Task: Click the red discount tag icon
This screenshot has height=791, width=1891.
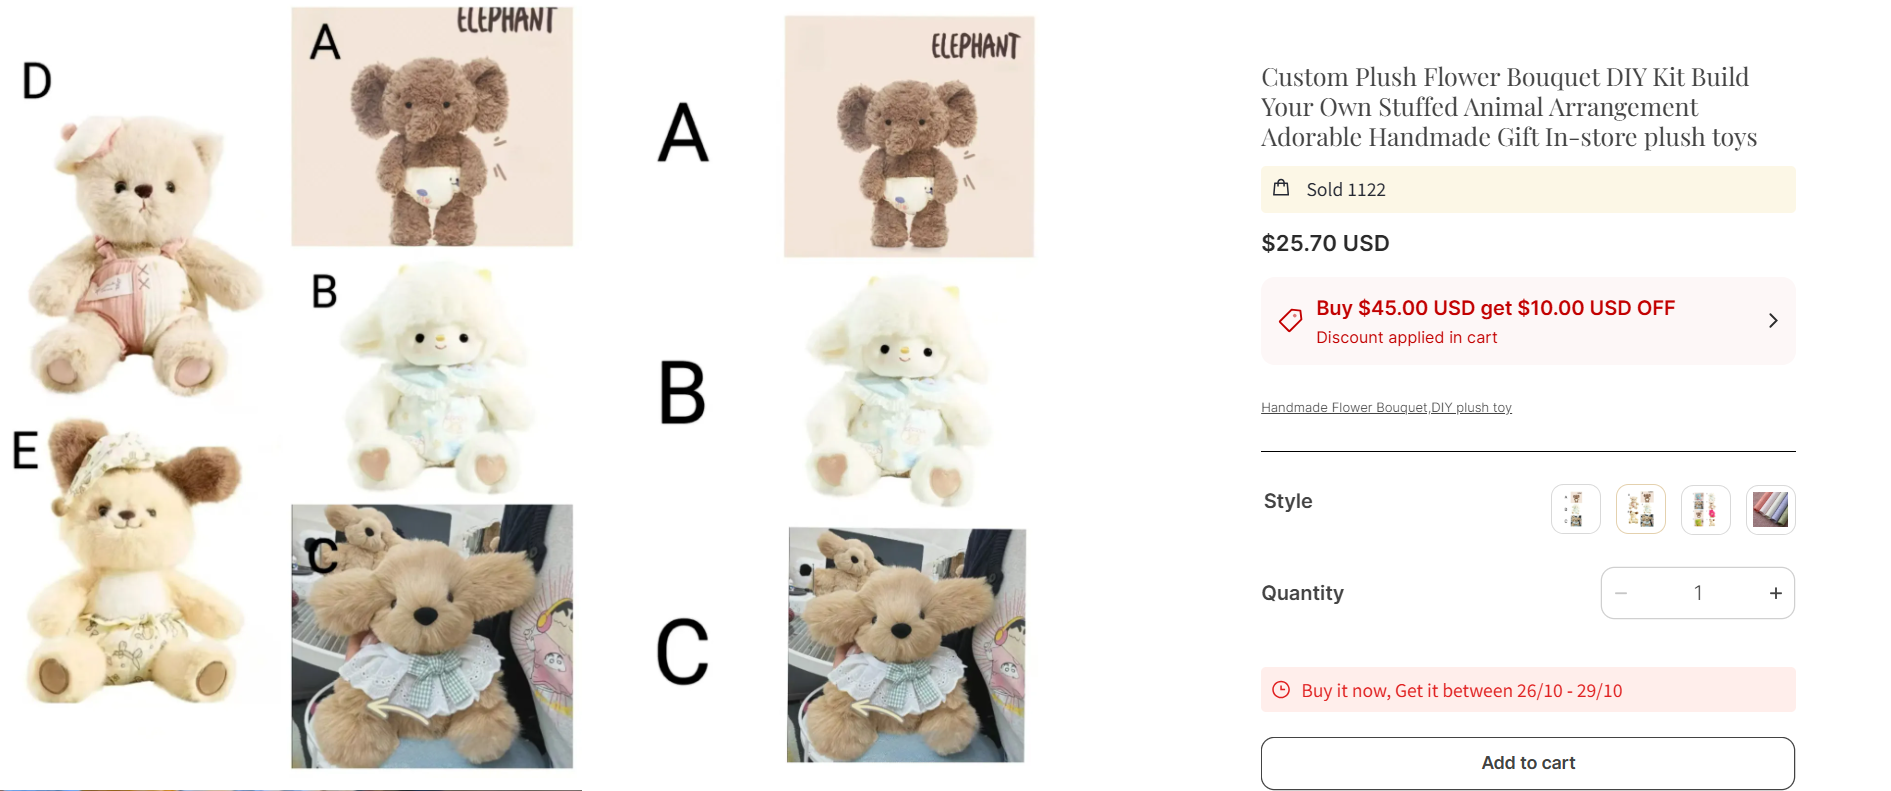Action: (x=1290, y=321)
